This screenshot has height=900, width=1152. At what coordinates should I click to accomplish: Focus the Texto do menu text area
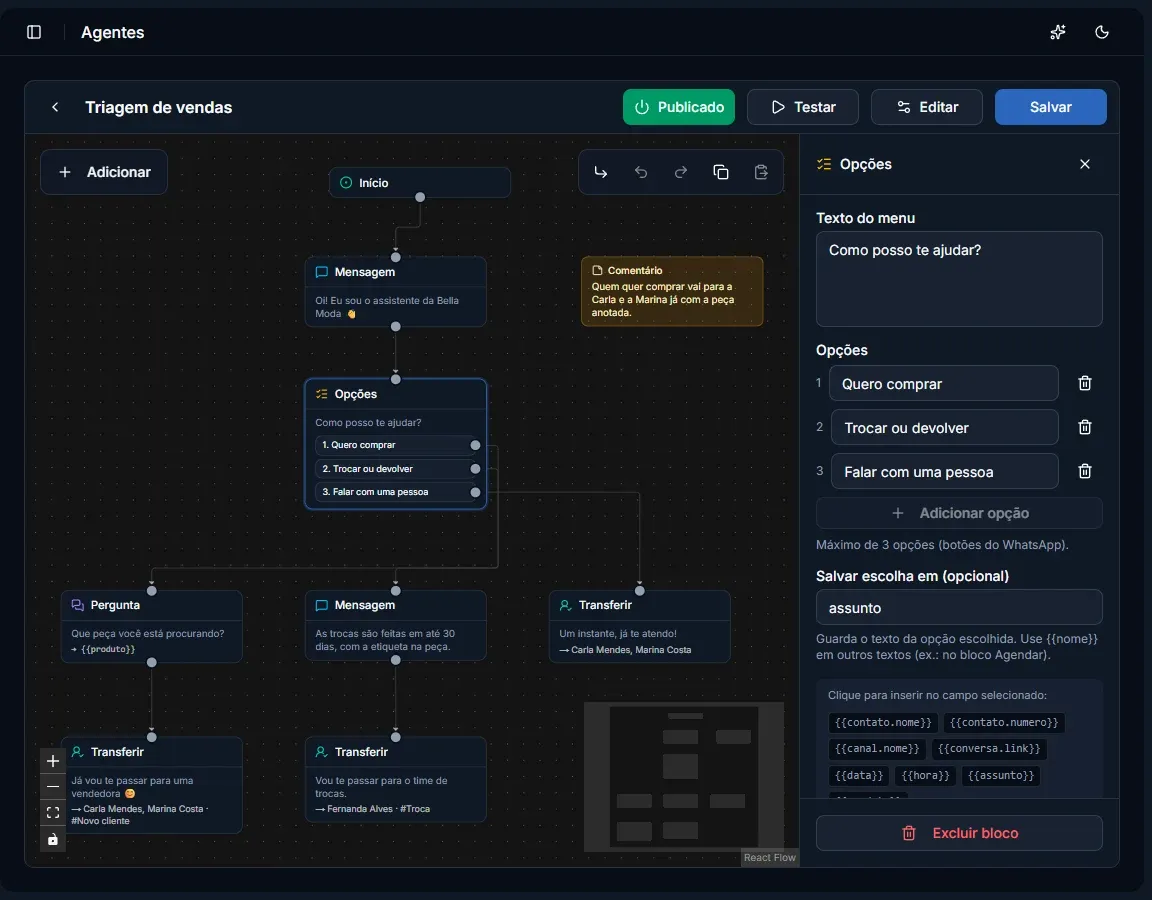(x=960, y=279)
